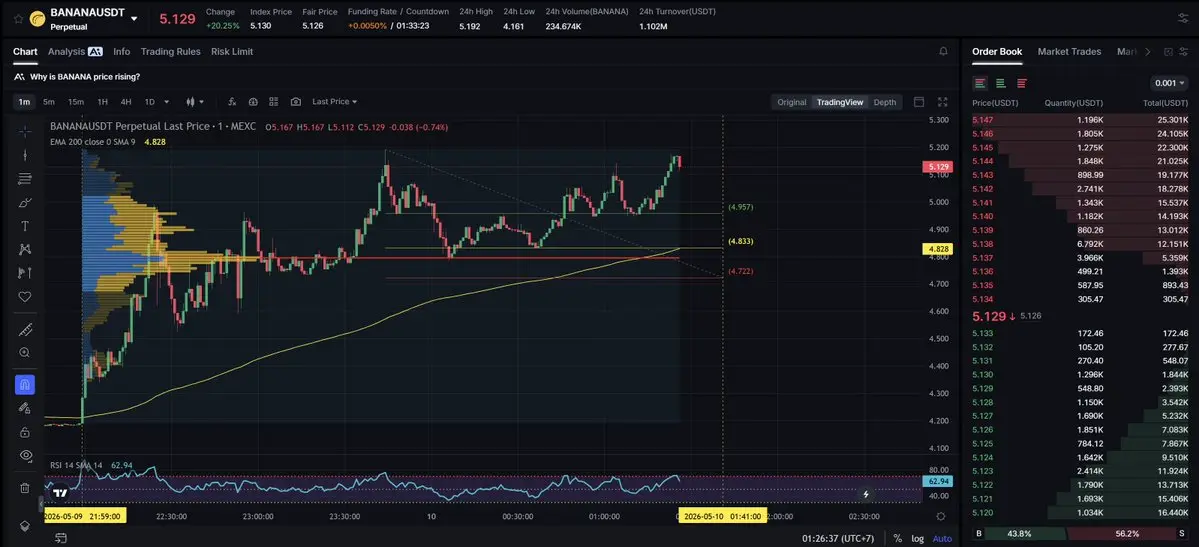Toggle hide all drawings eye icon
The width and height of the screenshot is (1199, 547).
tap(24, 455)
